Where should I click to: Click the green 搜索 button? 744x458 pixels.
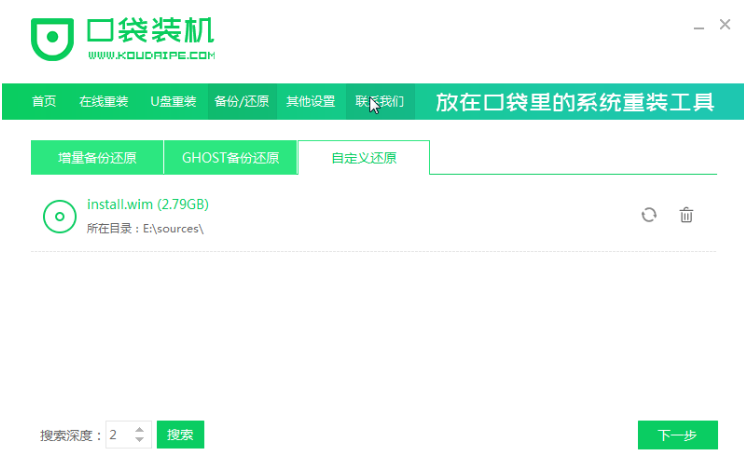pyautogui.click(x=180, y=435)
